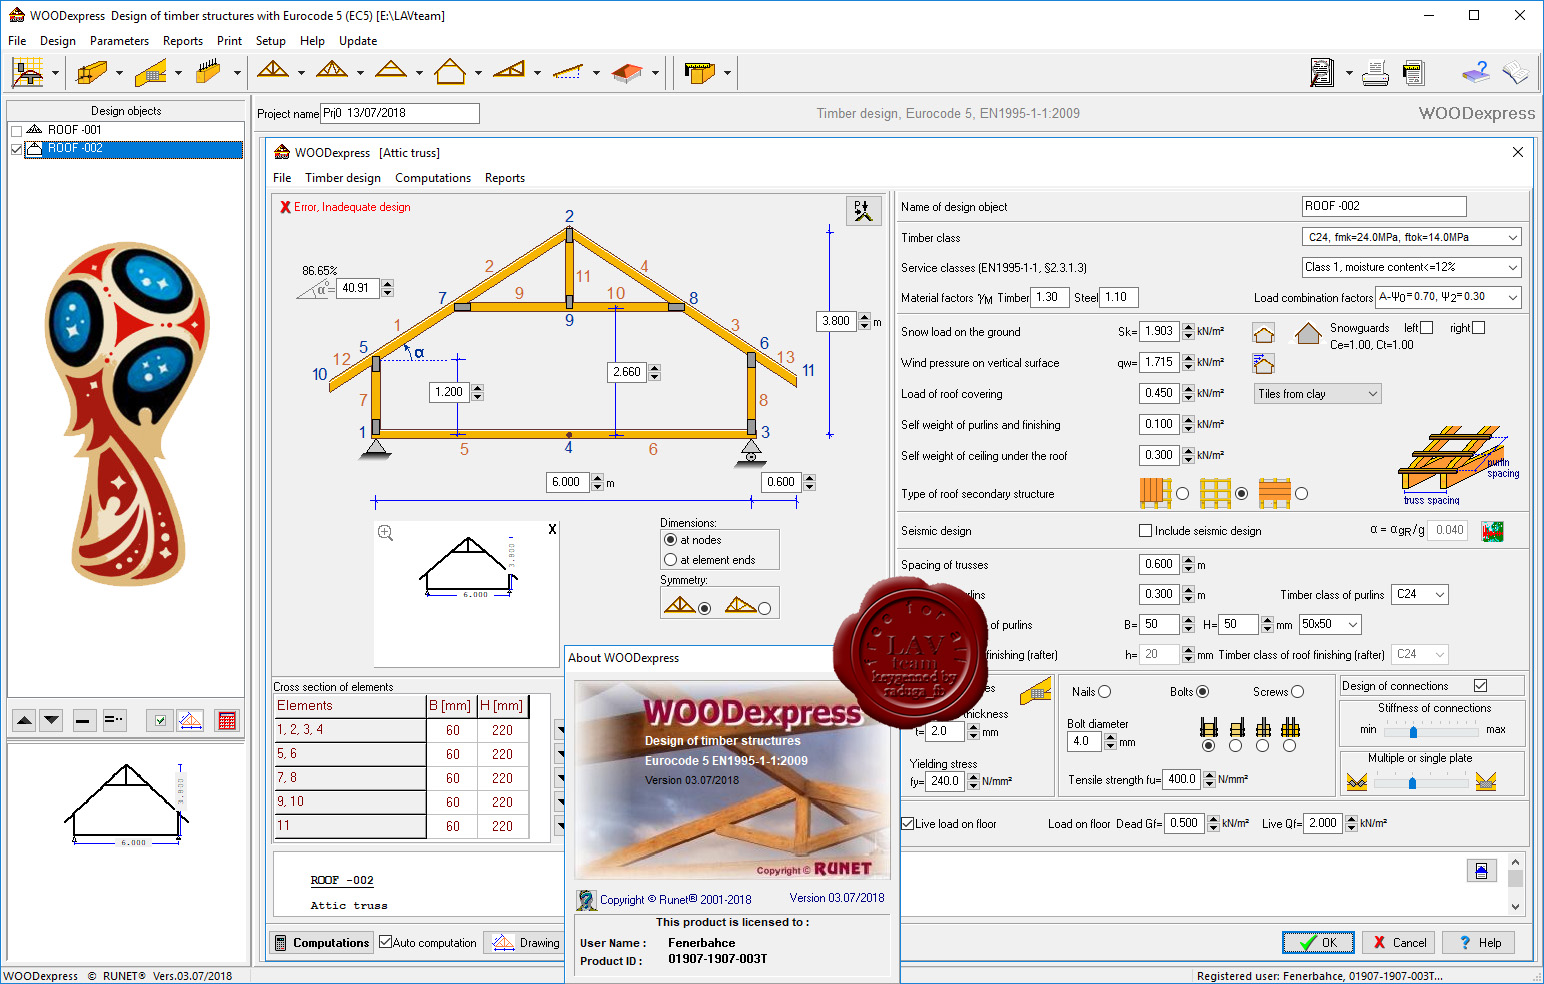Open the 50x50 purlin size dropdown
This screenshot has width=1544, height=984.
[x=1330, y=624]
